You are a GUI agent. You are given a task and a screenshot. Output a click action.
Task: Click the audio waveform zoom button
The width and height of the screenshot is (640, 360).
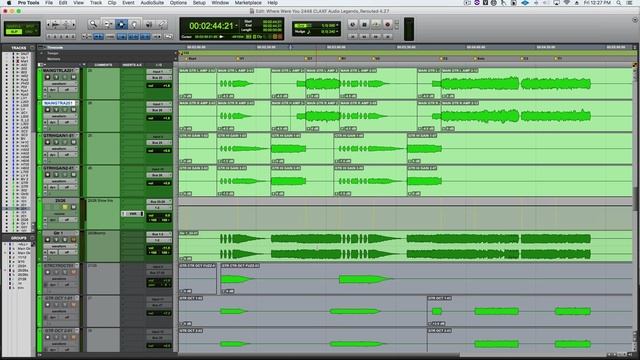tap(56, 25)
